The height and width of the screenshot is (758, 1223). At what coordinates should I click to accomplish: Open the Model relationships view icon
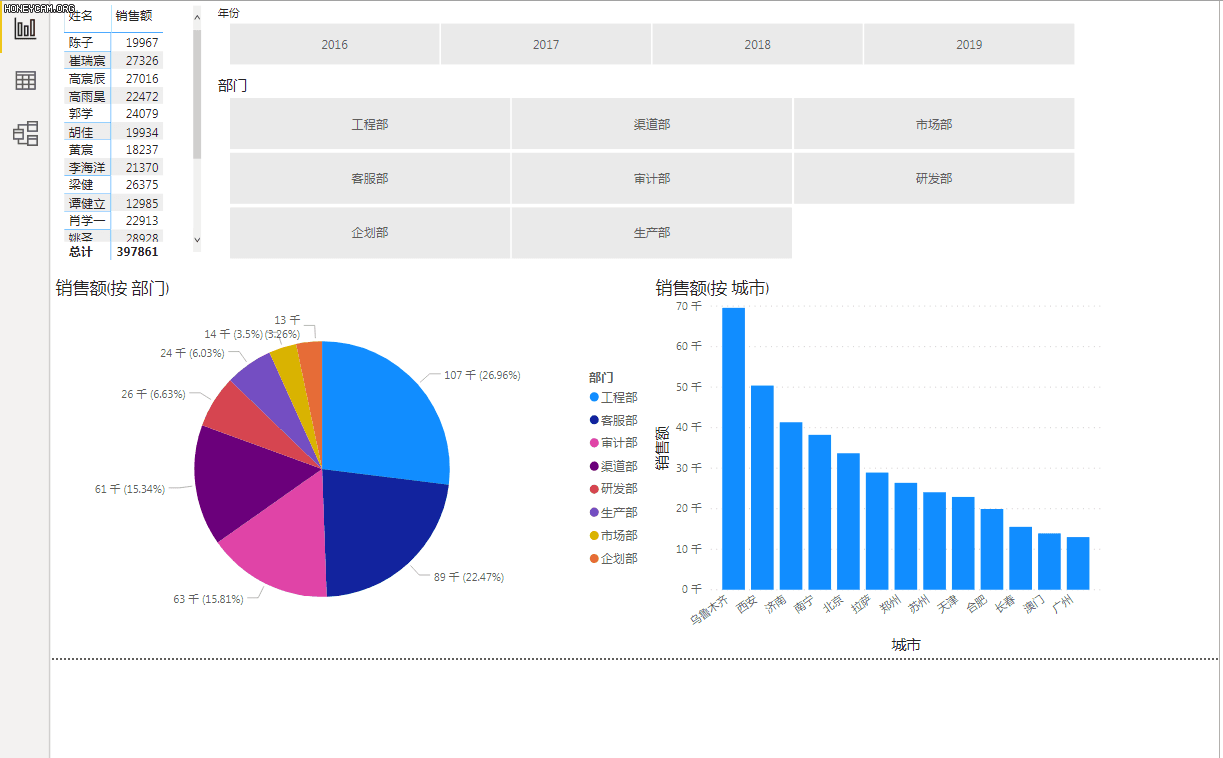[x=25, y=133]
